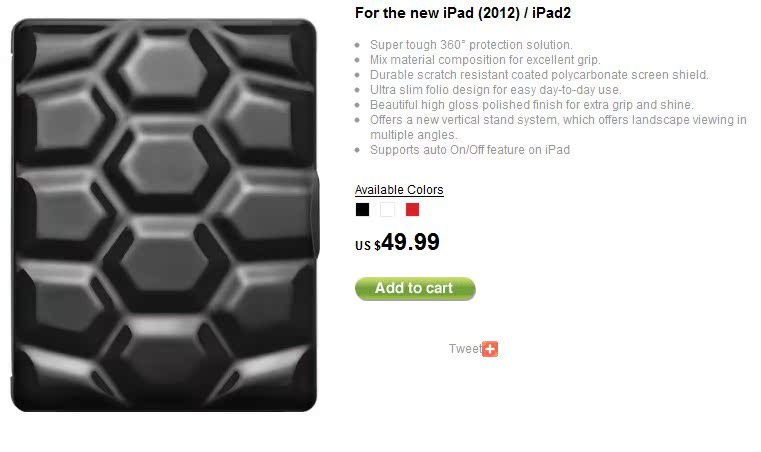Click the hexagon-patterned iPad case image
Viewport: 761px width, 452px height.
click(164, 215)
